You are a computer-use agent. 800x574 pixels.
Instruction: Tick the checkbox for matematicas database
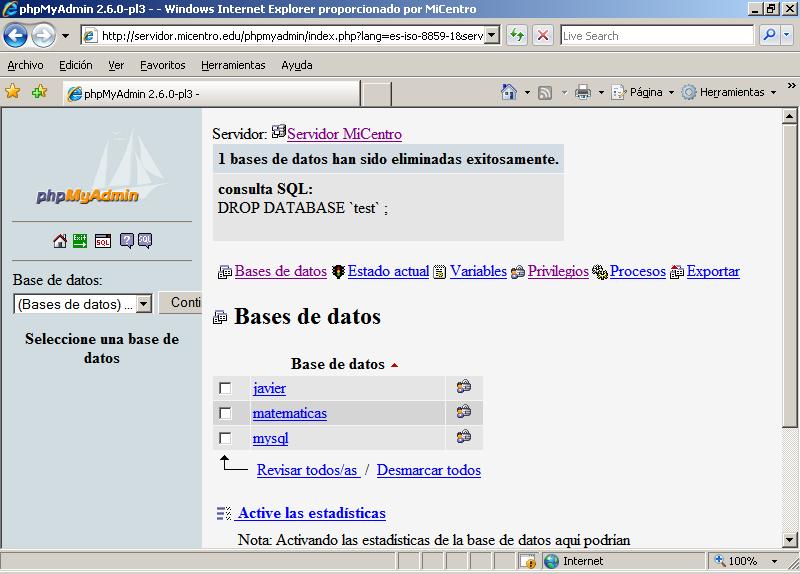[225, 413]
